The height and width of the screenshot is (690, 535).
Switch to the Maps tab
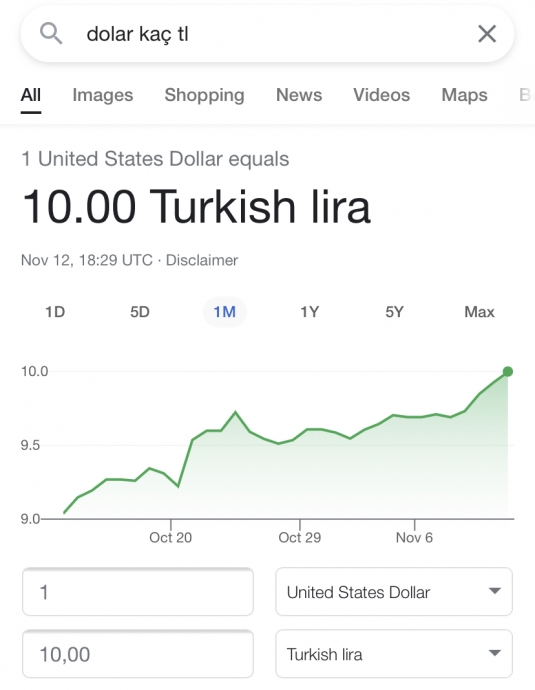pos(464,95)
